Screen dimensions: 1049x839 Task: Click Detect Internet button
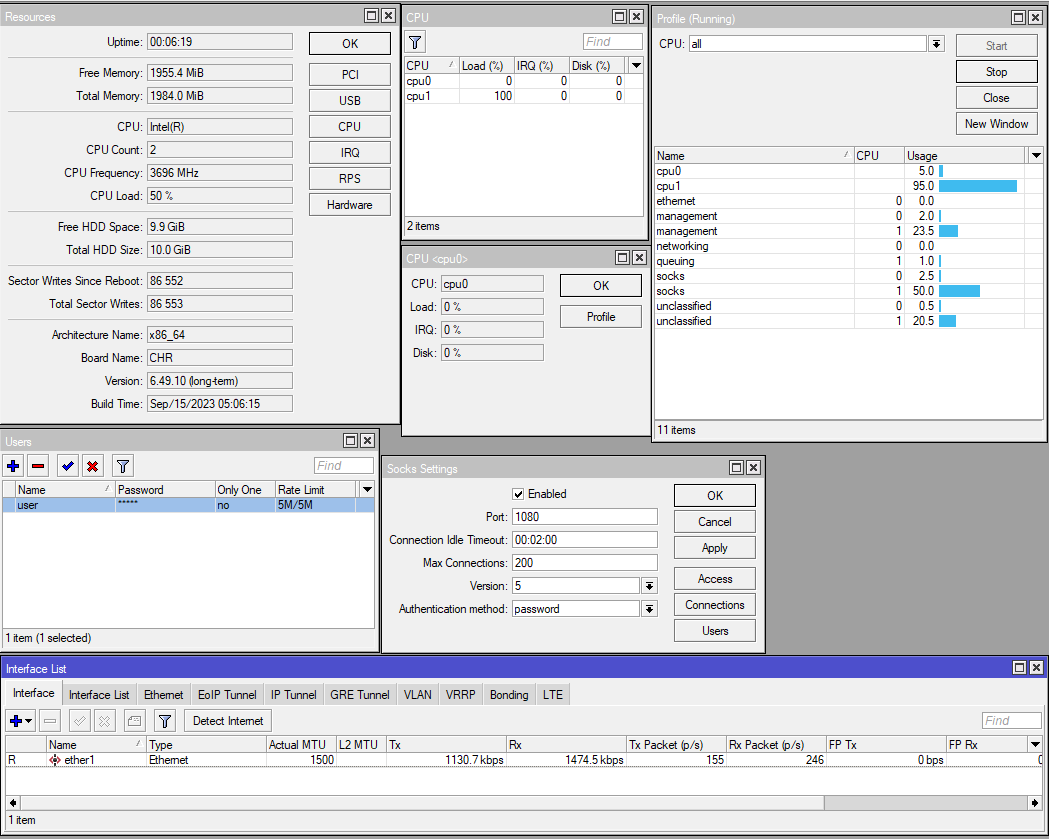click(228, 721)
